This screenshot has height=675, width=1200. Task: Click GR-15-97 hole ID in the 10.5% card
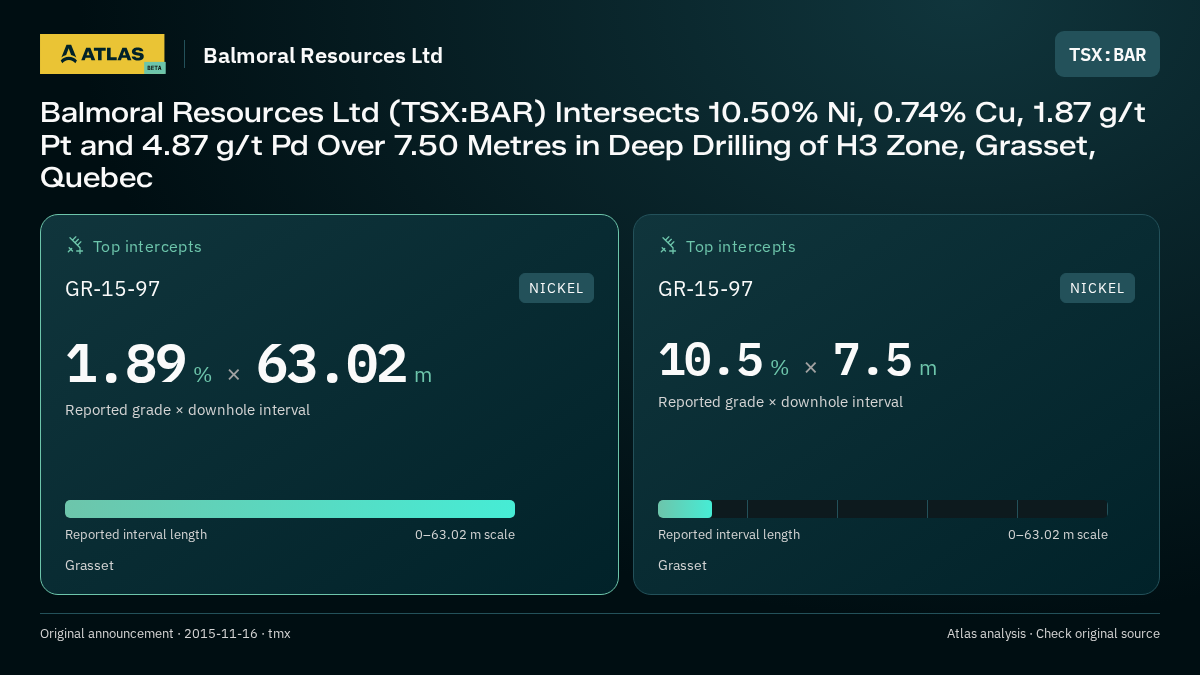(705, 289)
